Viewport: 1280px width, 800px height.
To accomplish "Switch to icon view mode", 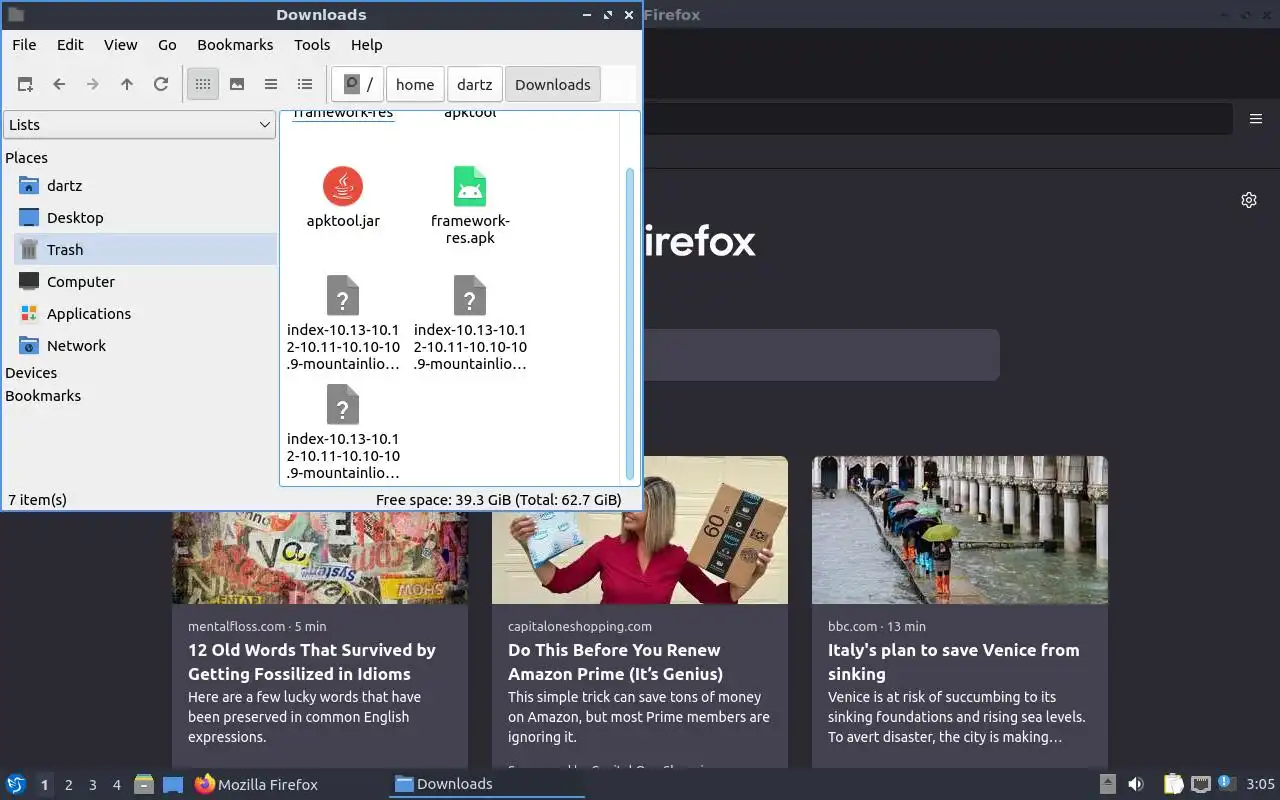I will pyautogui.click(x=203, y=85).
